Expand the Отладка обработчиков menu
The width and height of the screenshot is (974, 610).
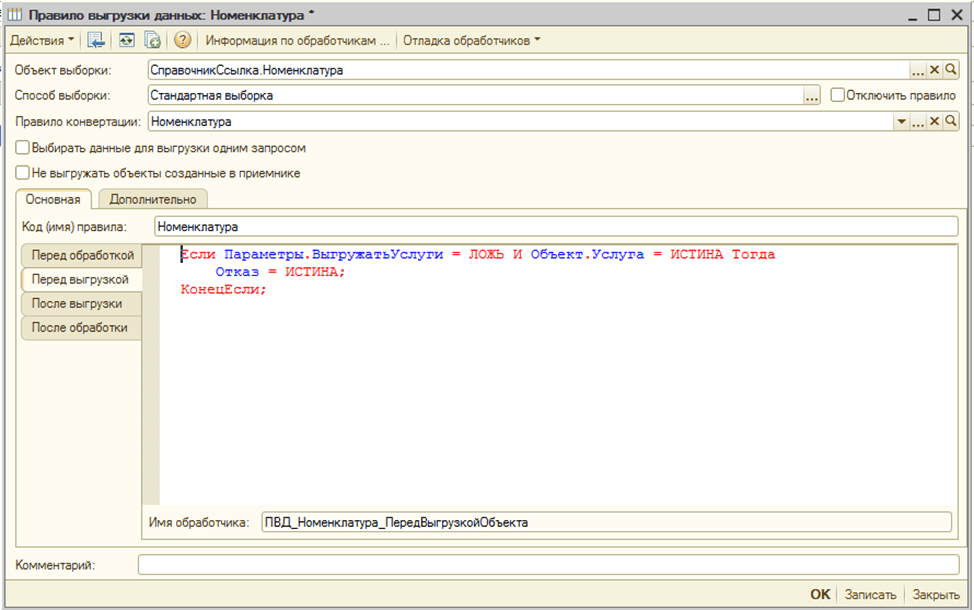tap(471, 41)
